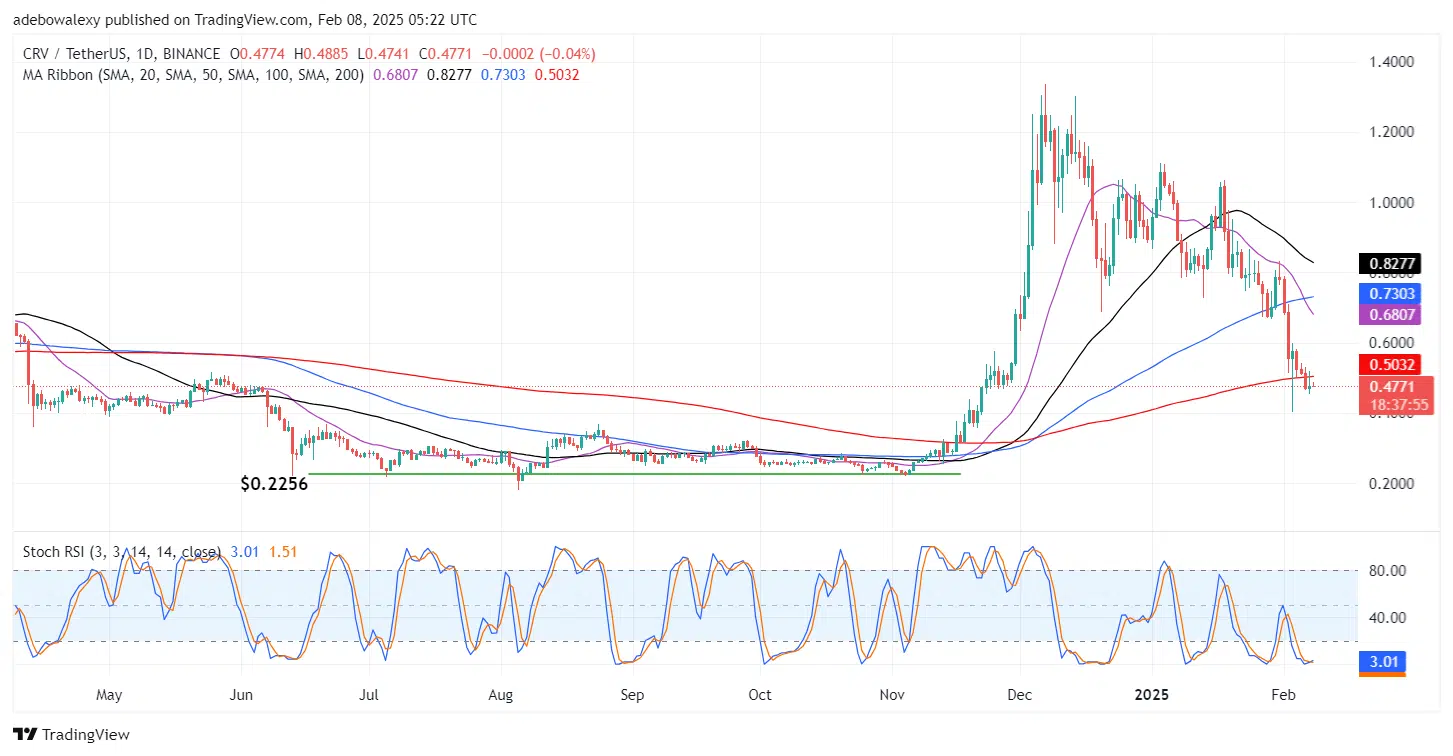This screenshot has height=756, width=1453.
Task: Click the black 0.8277 price axis label
Action: click(x=1386, y=264)
